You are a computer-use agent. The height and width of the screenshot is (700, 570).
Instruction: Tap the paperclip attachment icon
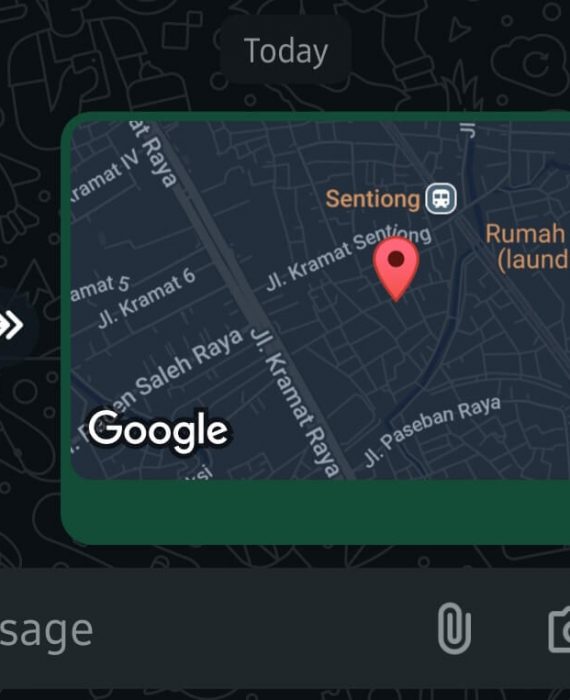tap(454, 628)
